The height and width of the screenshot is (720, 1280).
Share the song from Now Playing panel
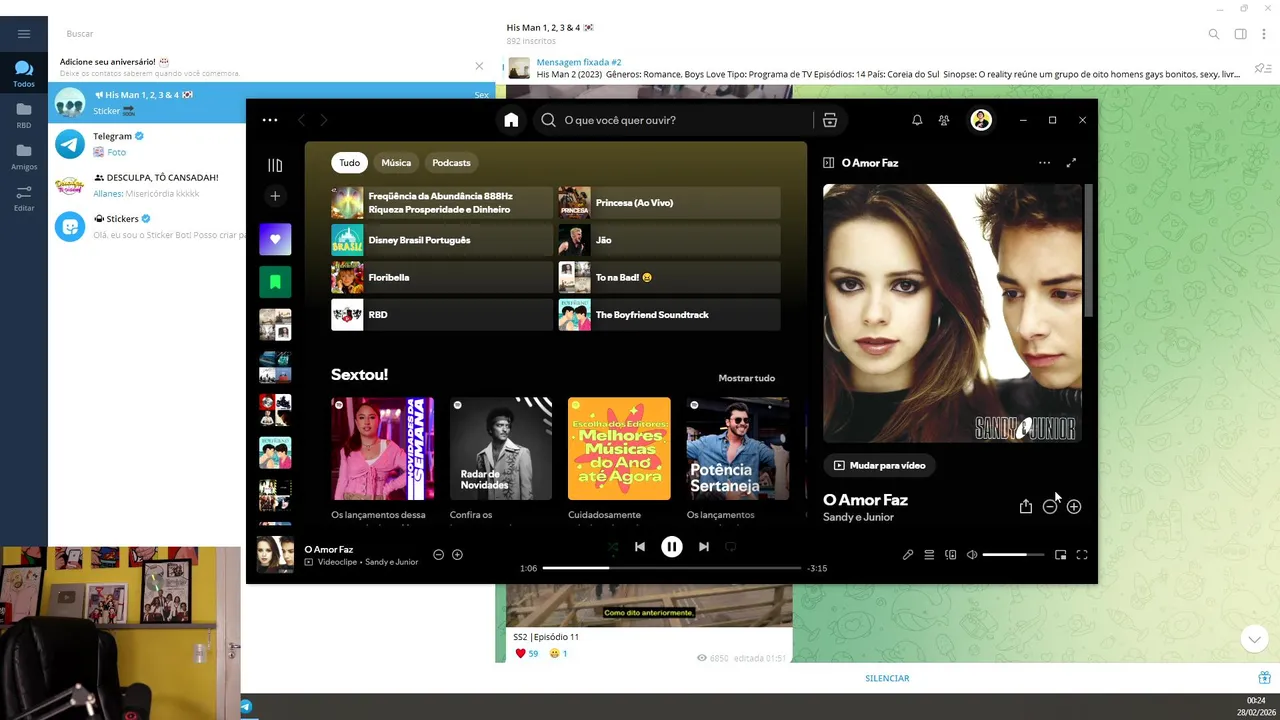point(1025,507)
